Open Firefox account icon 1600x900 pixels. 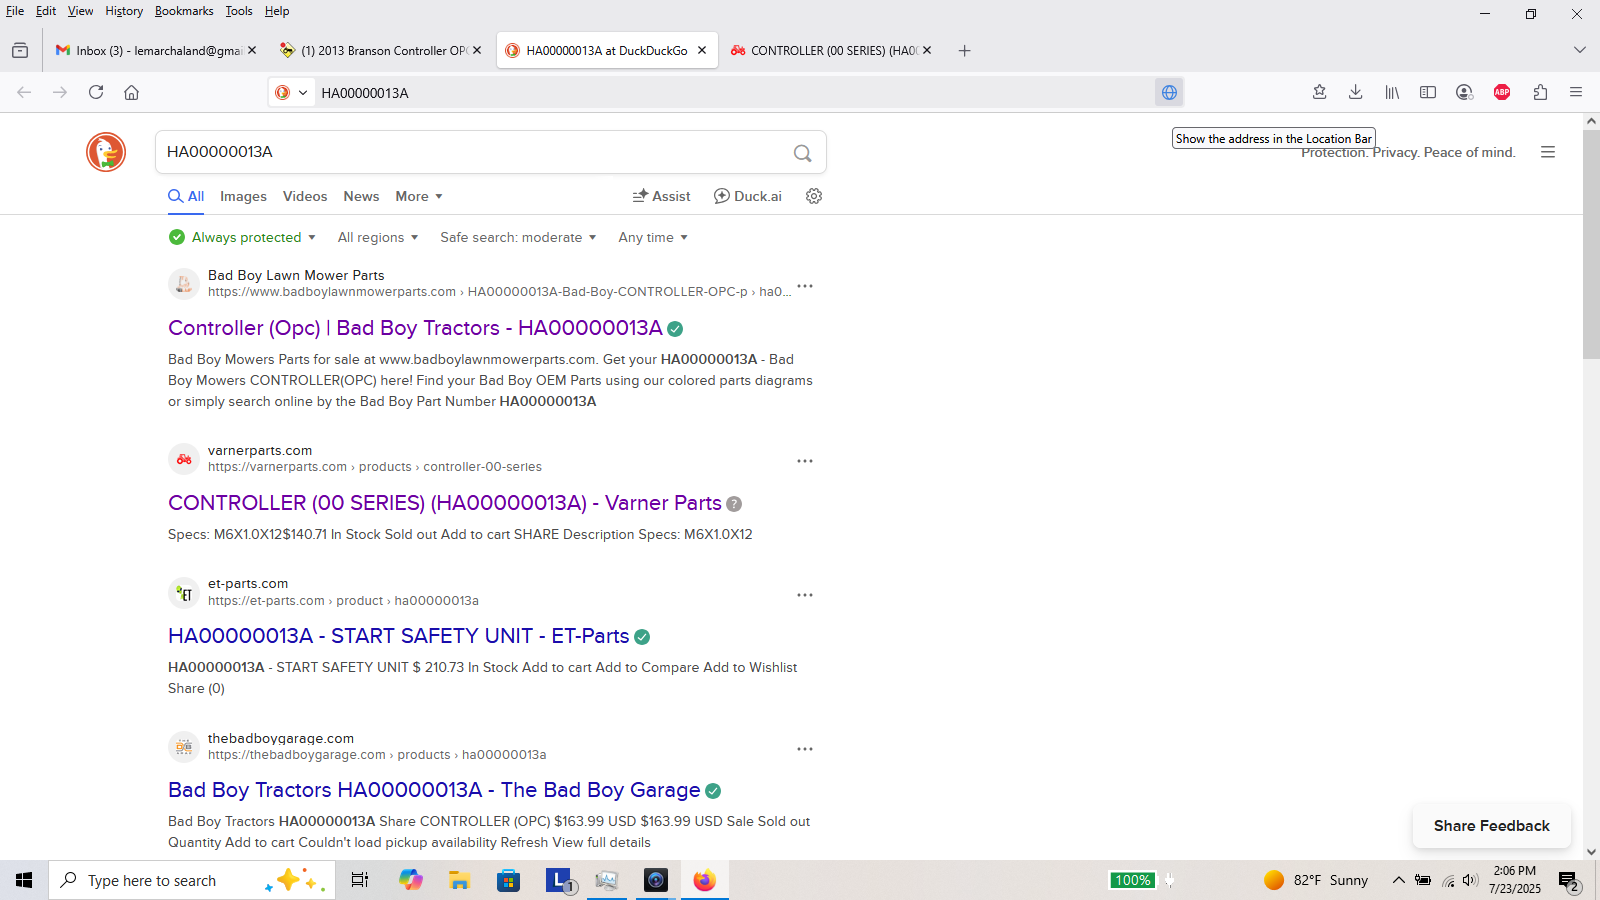[x=1465, y=92]
